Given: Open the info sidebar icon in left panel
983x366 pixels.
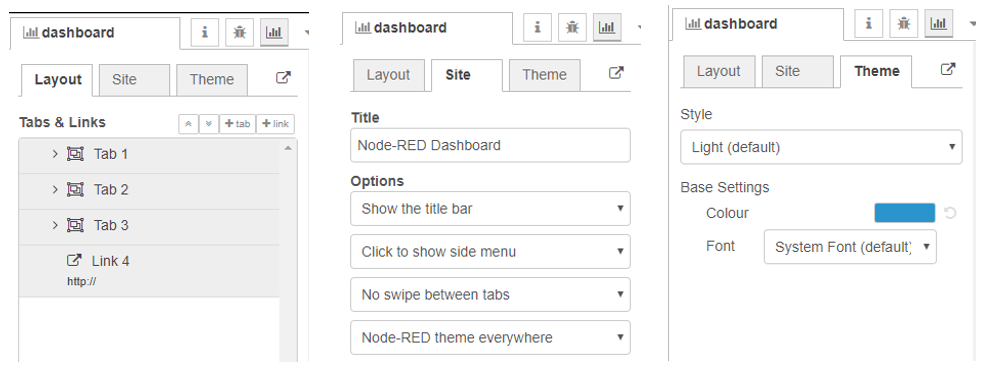Looking at the screenshot, I should click(205, 33).
